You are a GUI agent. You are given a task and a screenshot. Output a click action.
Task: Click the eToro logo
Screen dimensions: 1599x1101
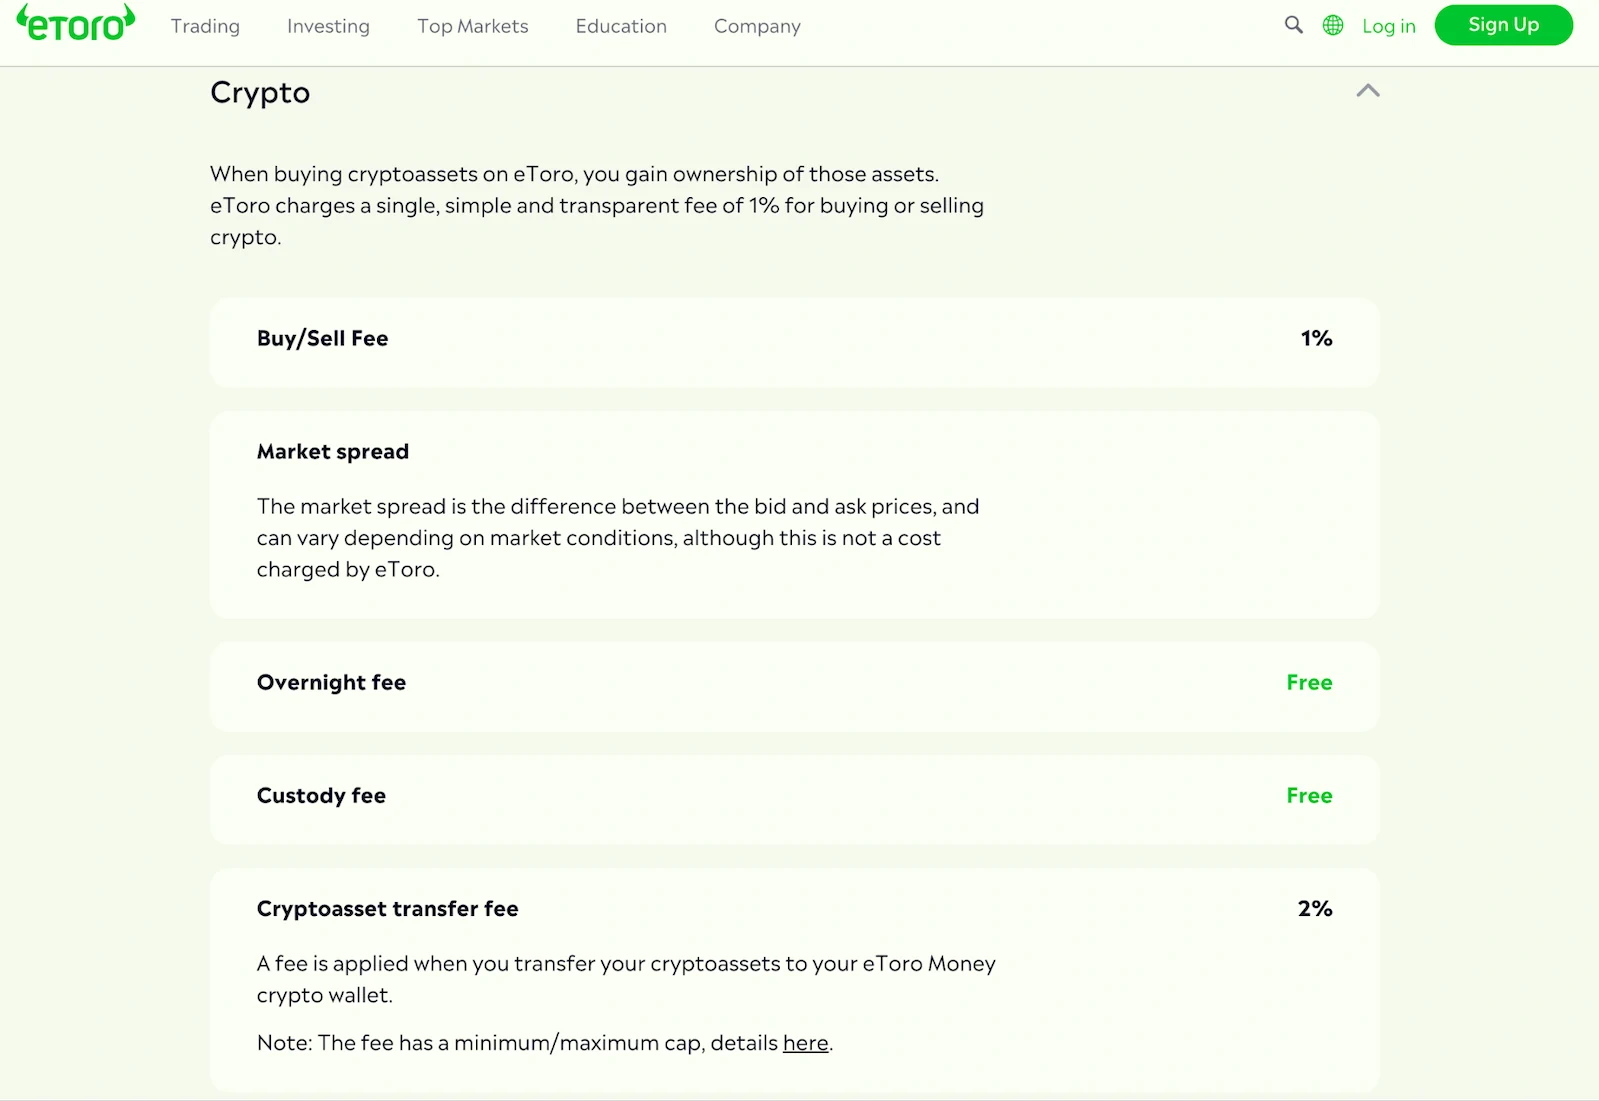pyautogui.click(x=76, y=24)
